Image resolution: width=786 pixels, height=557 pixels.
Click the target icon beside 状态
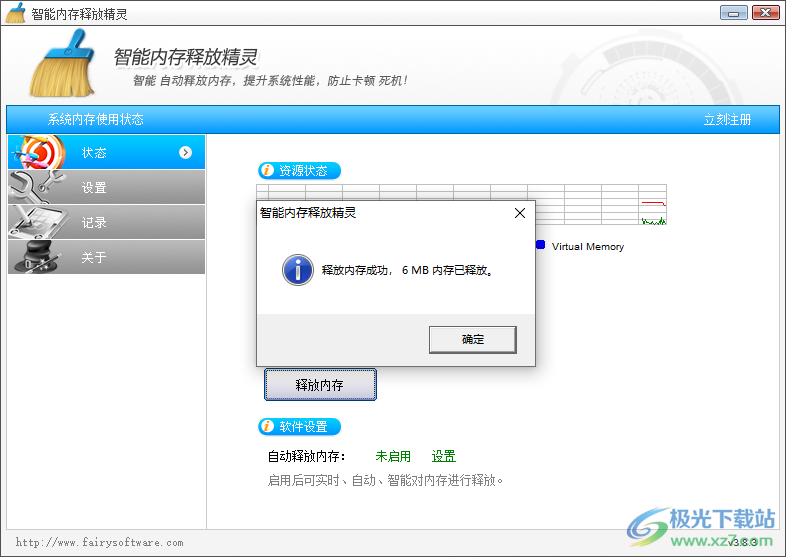36,153
